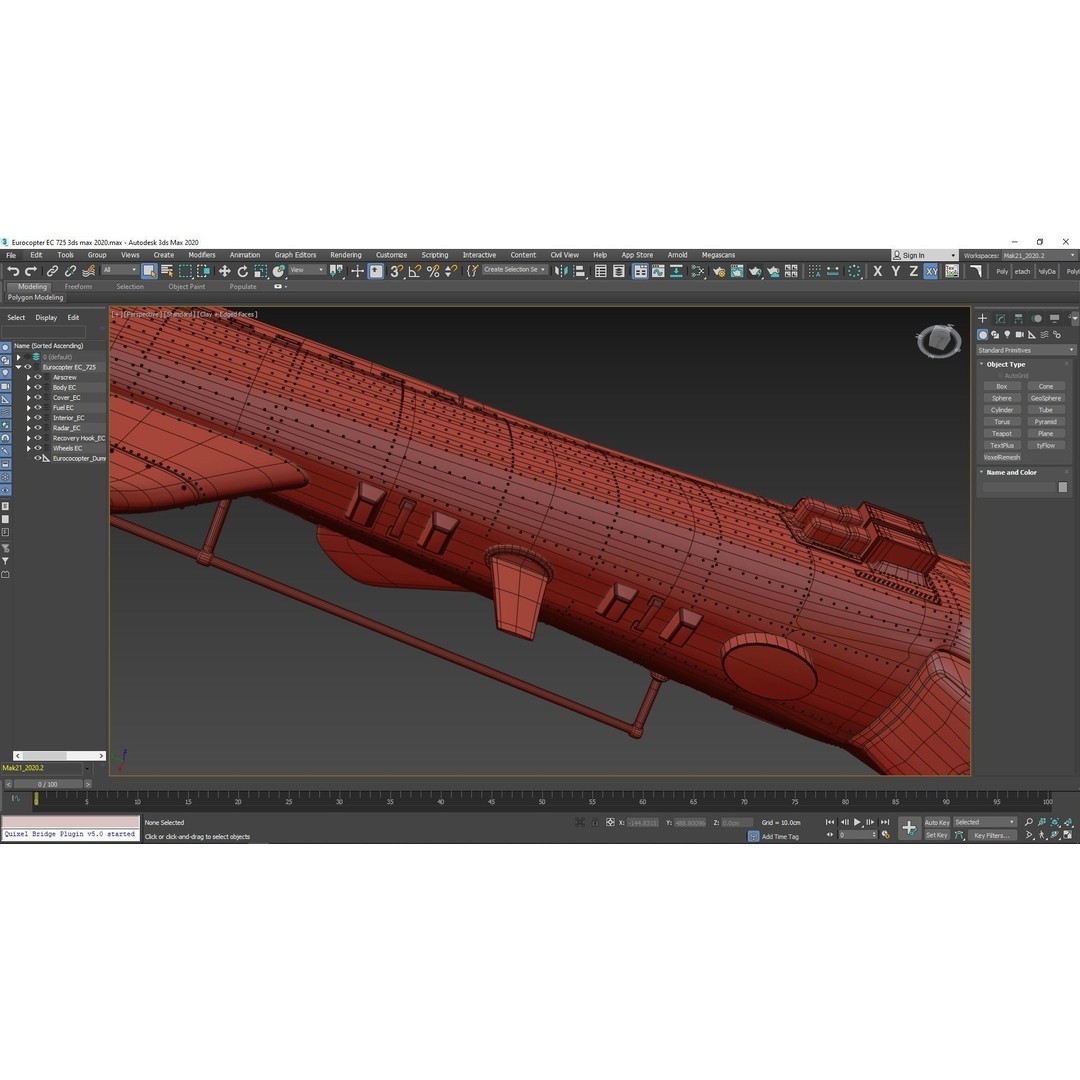Toggle the Percent Snap icon
1080x1080 pixels.
(433, 271)
